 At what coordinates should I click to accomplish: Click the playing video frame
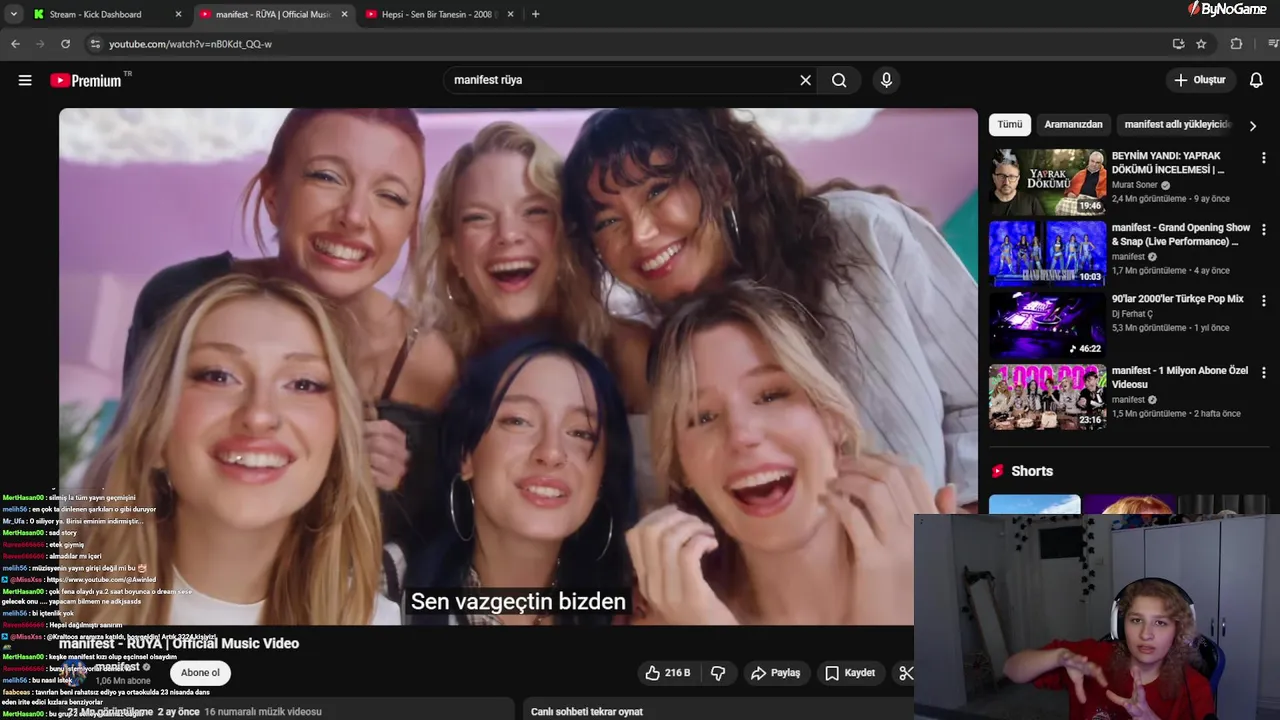tap(518, 366)
